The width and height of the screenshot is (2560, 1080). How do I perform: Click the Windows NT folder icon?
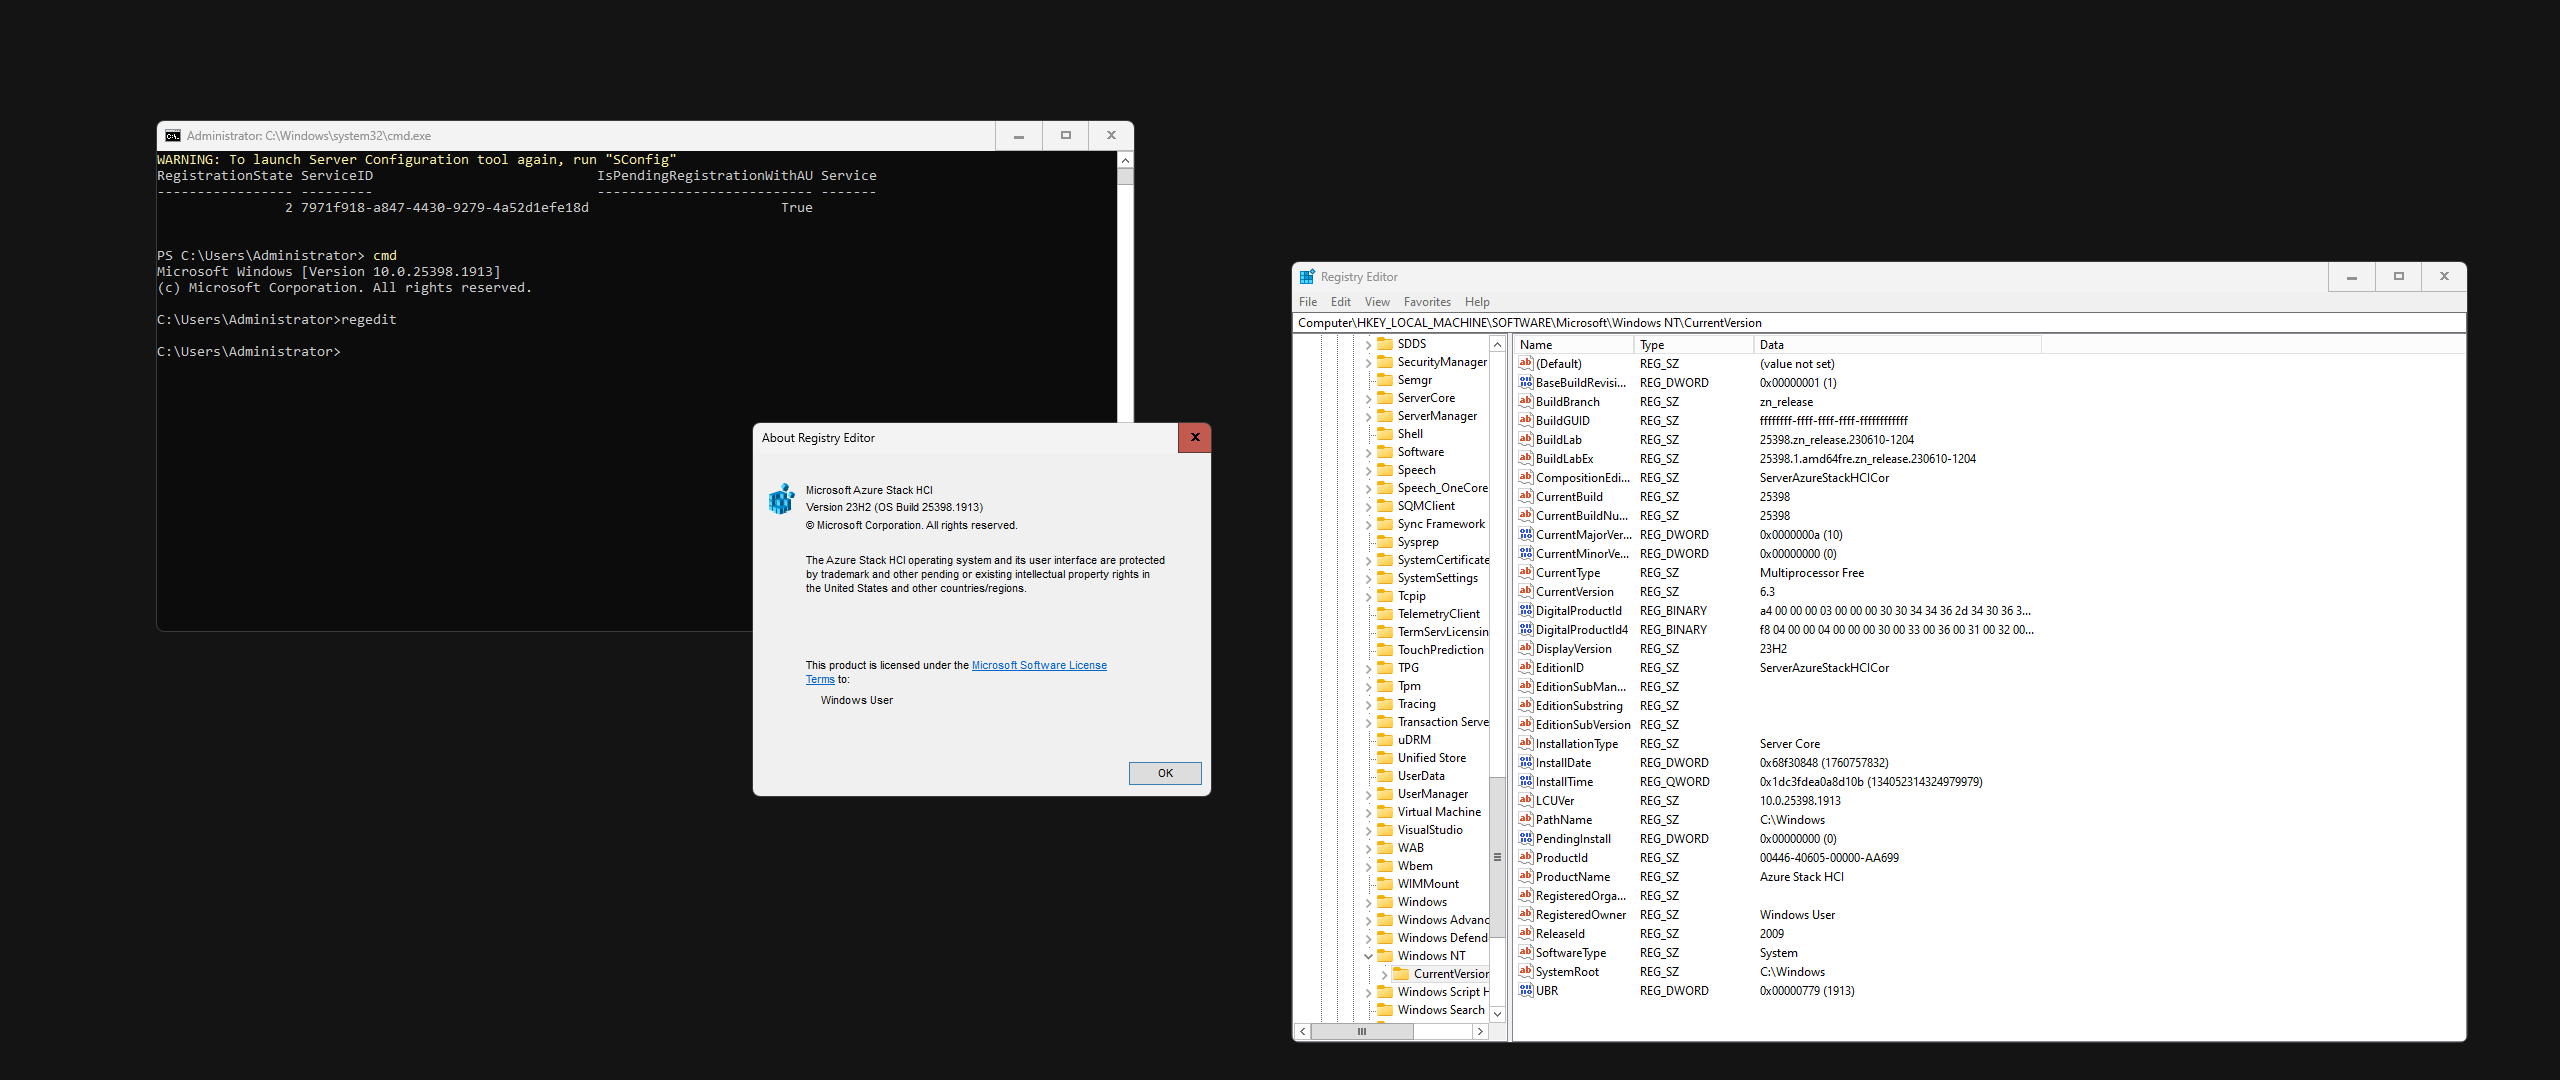click(x=1385, y=956)
